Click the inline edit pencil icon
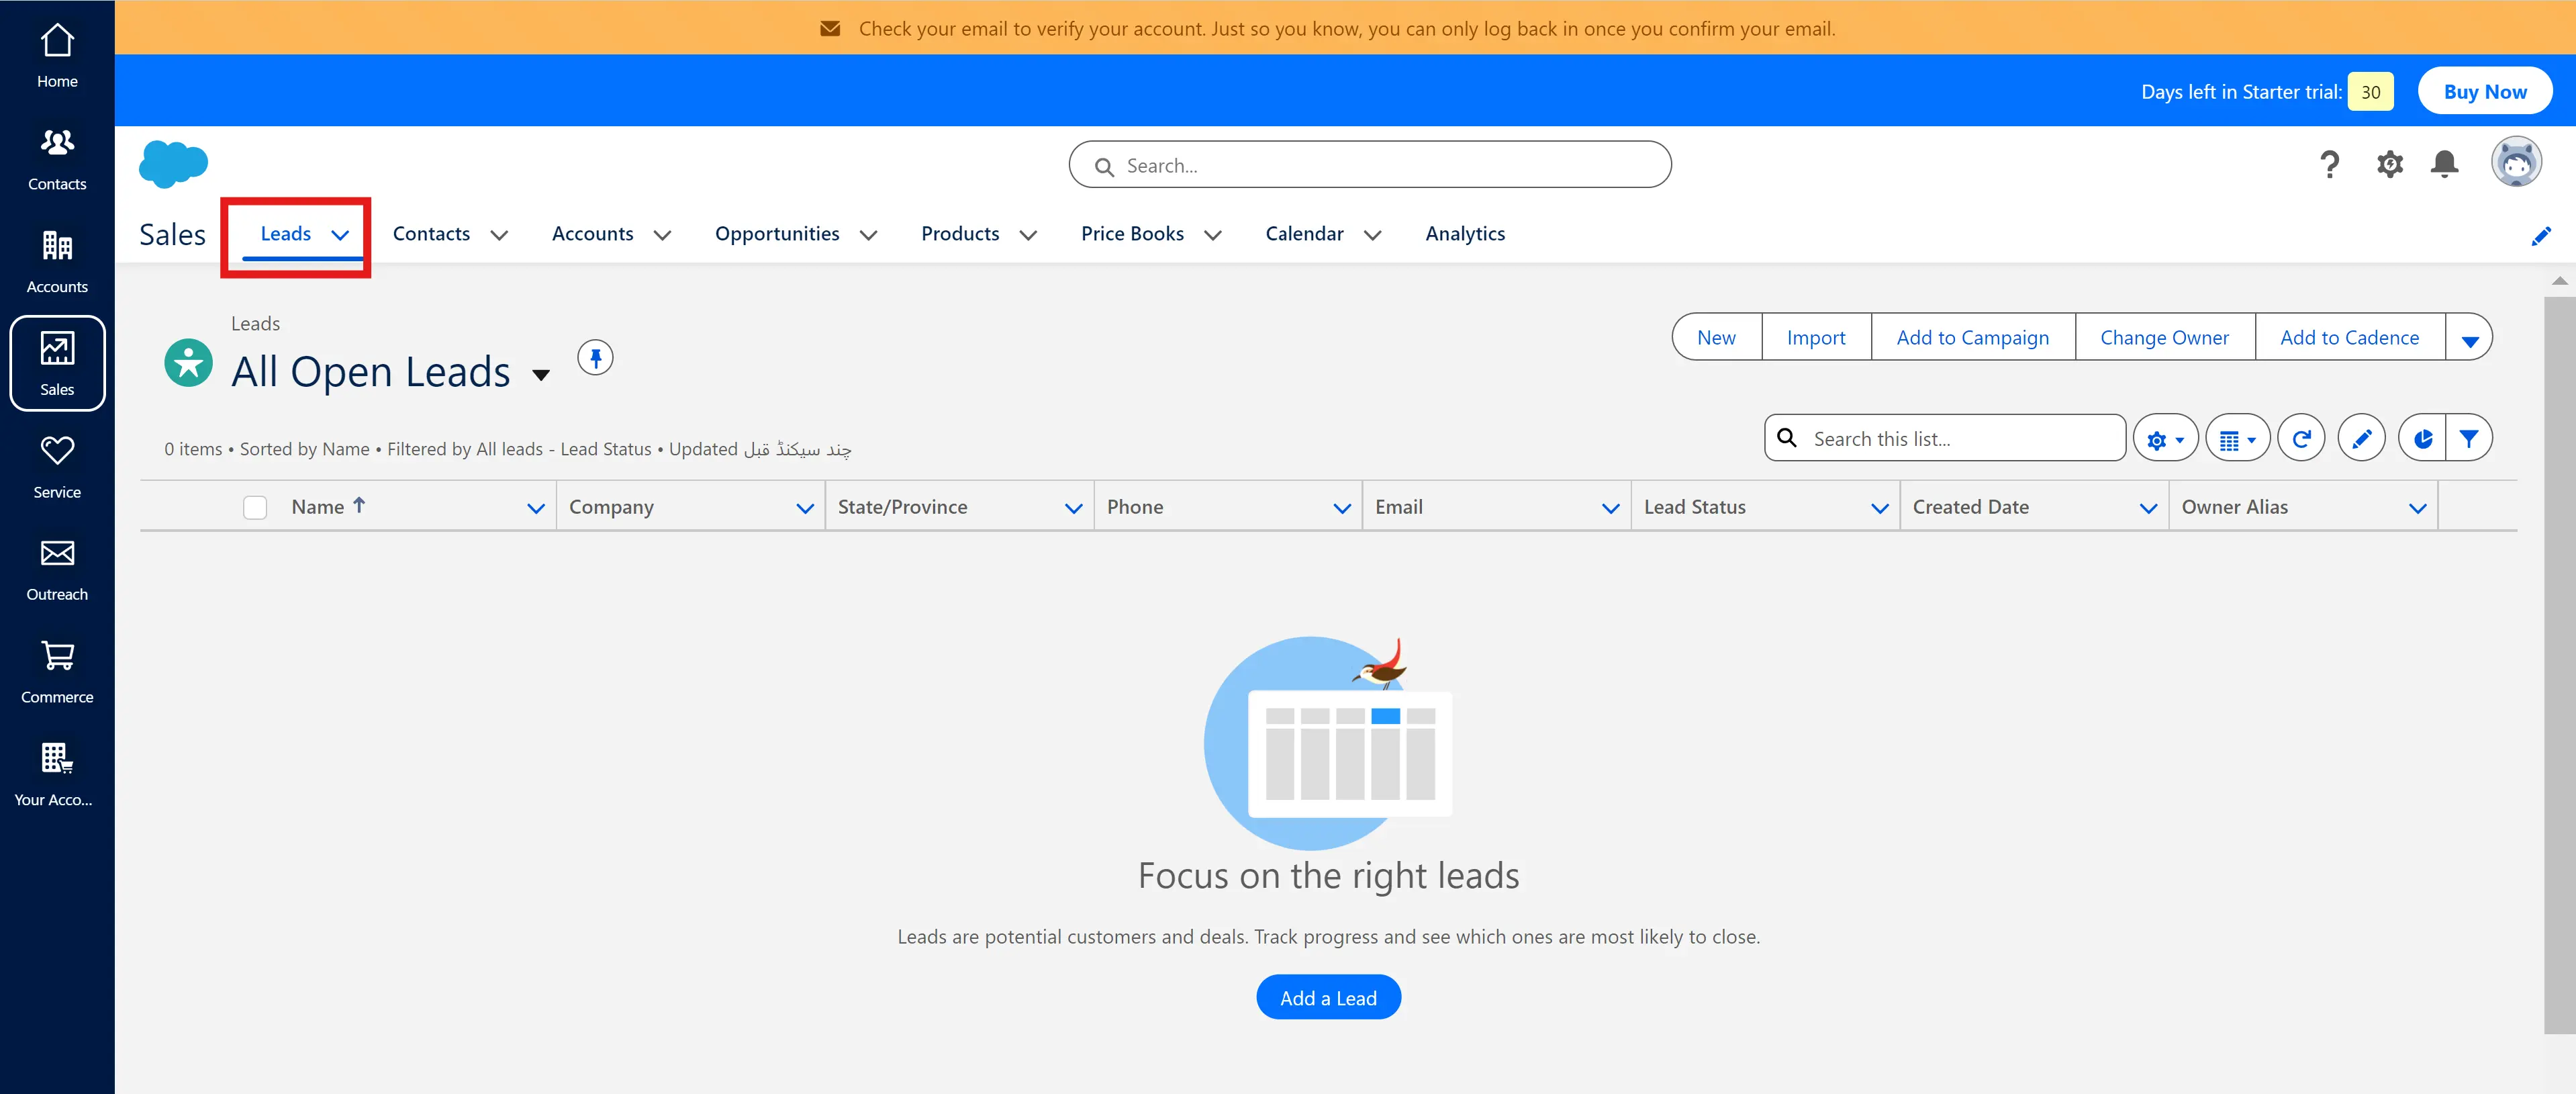This screenshot has width=2576, height=1094. (x=2361, y=439)
